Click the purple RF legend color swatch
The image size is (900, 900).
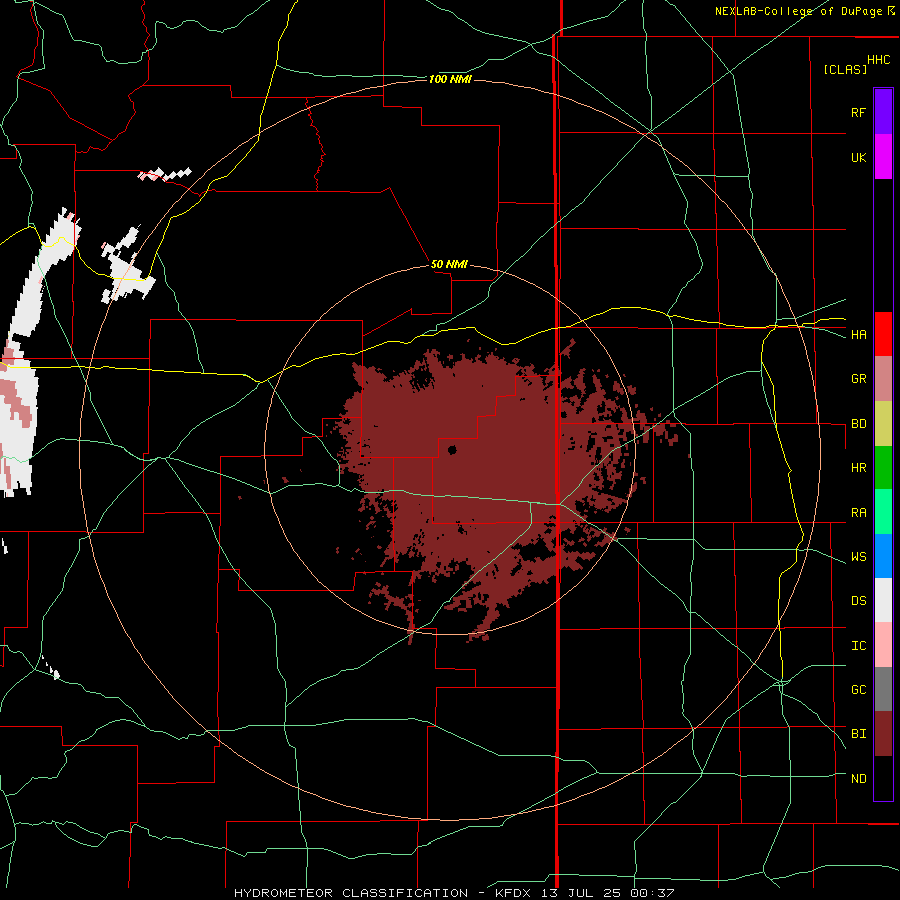point(883,111)
